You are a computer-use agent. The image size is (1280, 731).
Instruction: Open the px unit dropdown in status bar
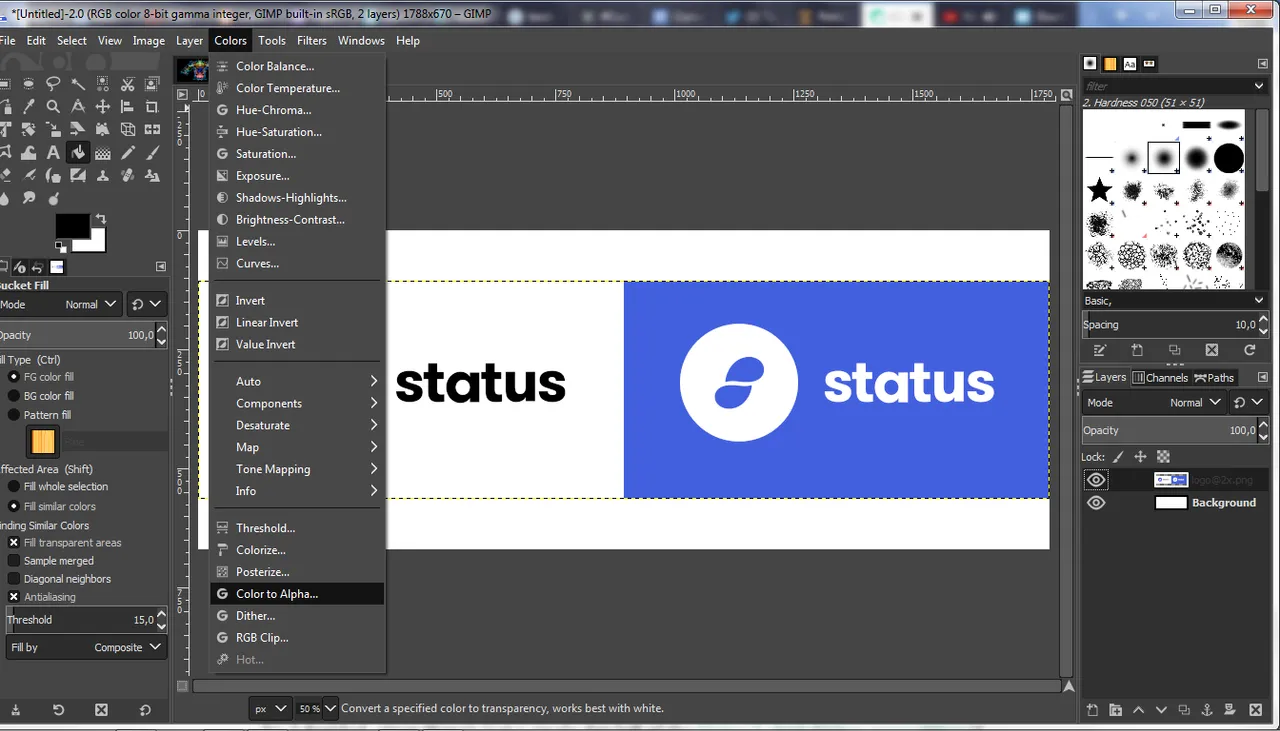point(270,708)
